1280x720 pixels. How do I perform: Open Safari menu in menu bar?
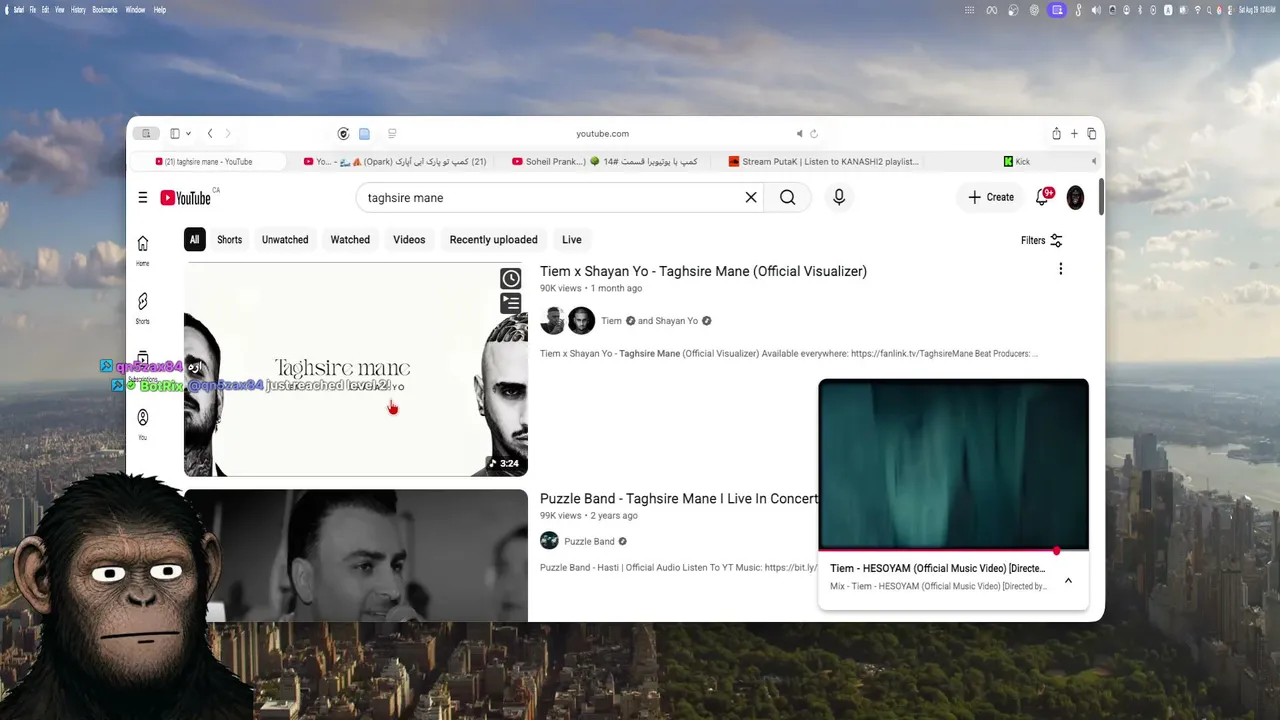click(x=19, y=10)
